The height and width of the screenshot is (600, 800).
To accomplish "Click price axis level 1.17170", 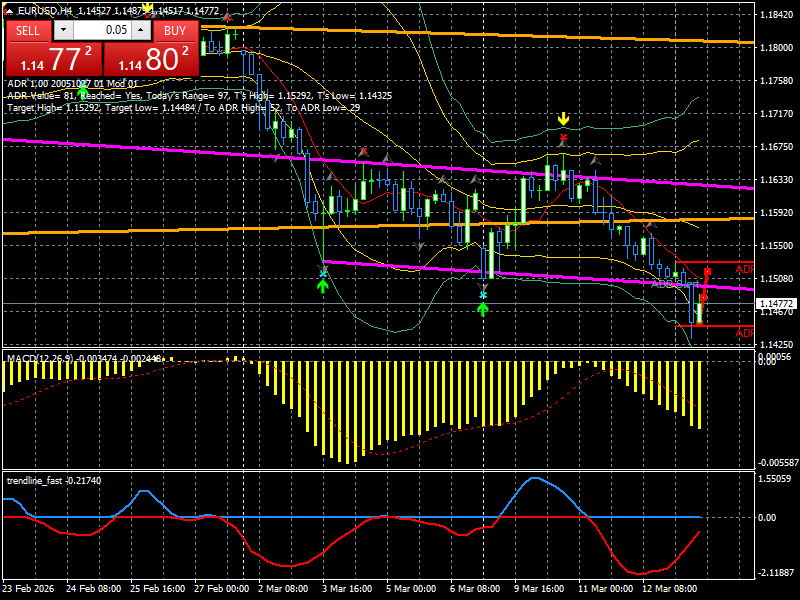I will pos(777,114).
